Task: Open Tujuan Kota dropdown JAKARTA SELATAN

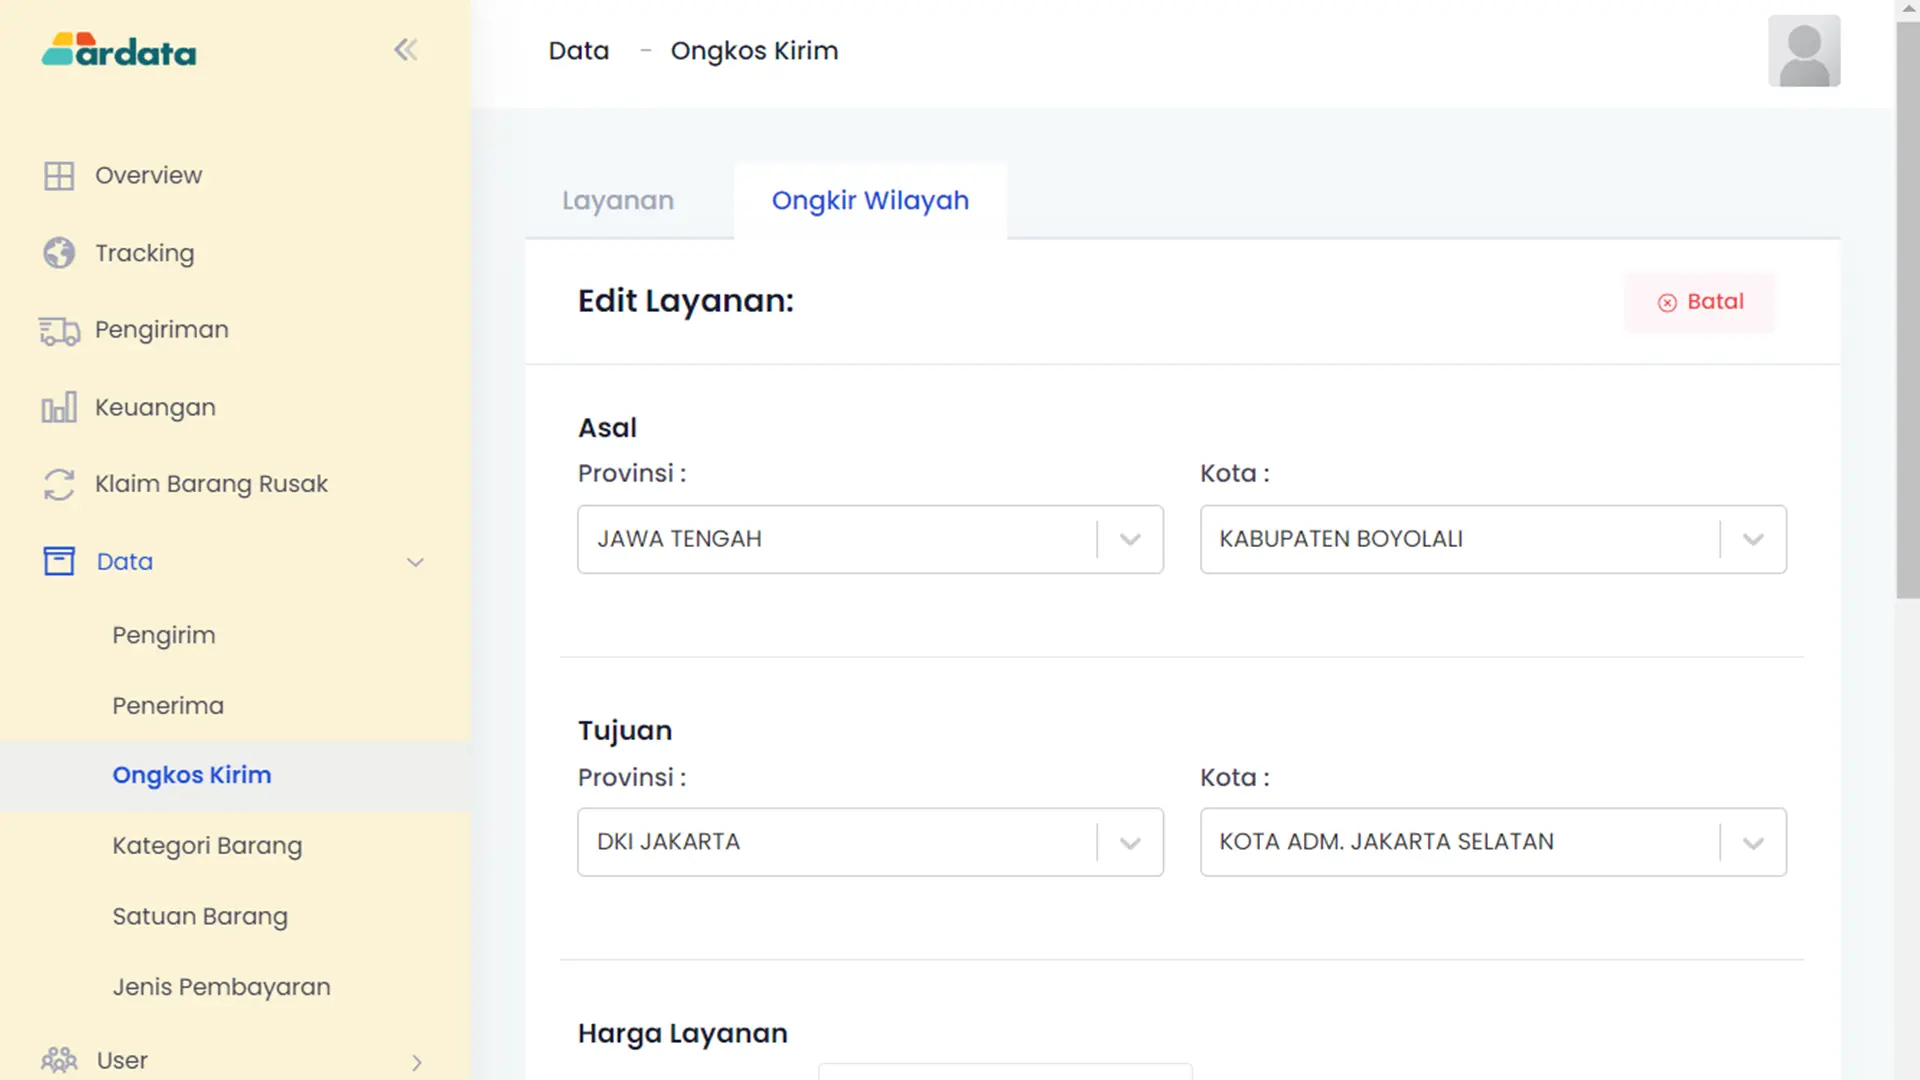Action: pos(1493,842)
